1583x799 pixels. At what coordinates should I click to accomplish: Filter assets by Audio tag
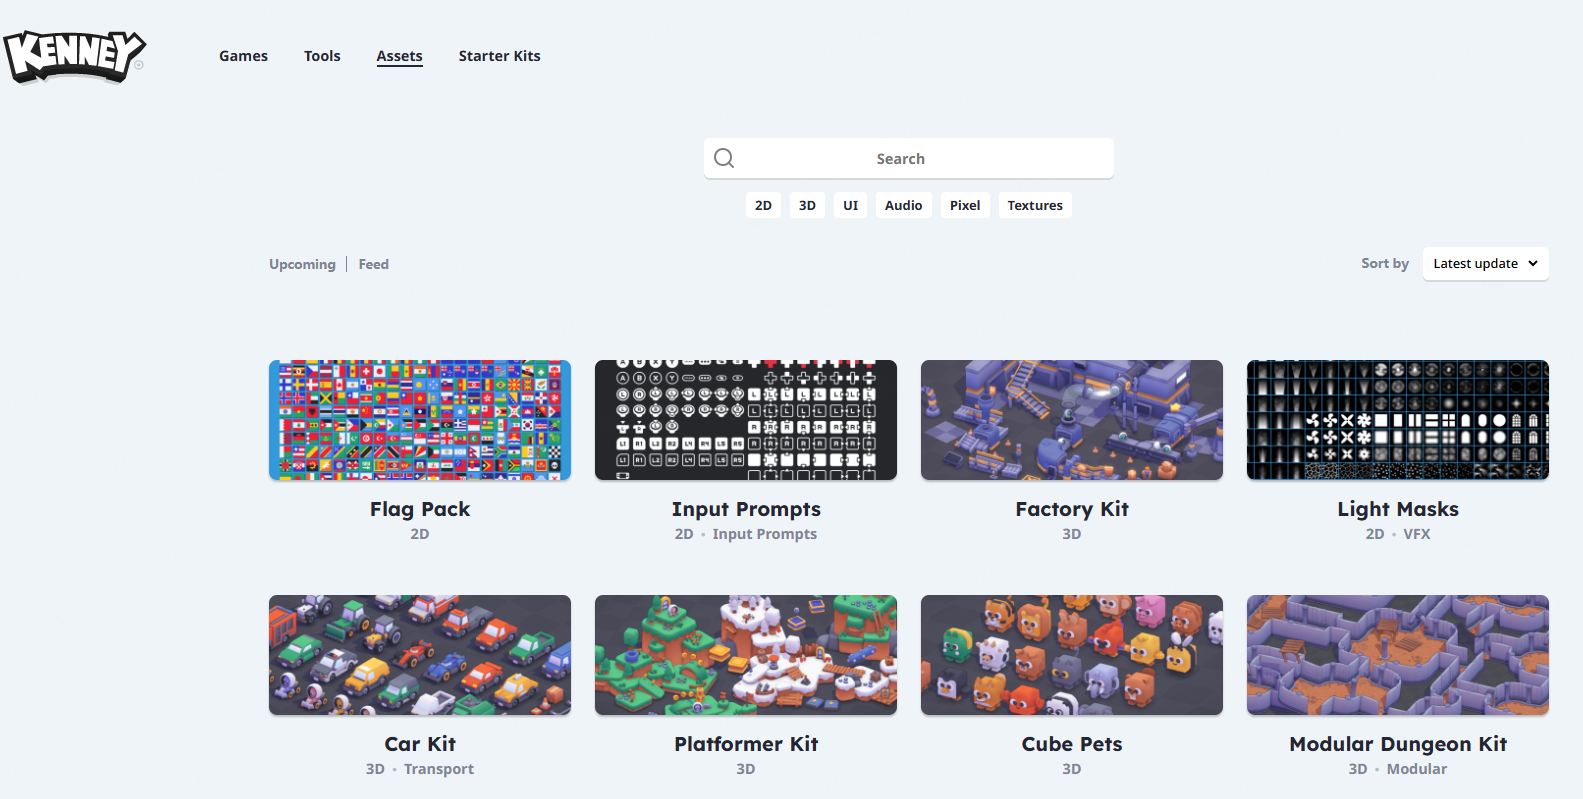[904, 205]
